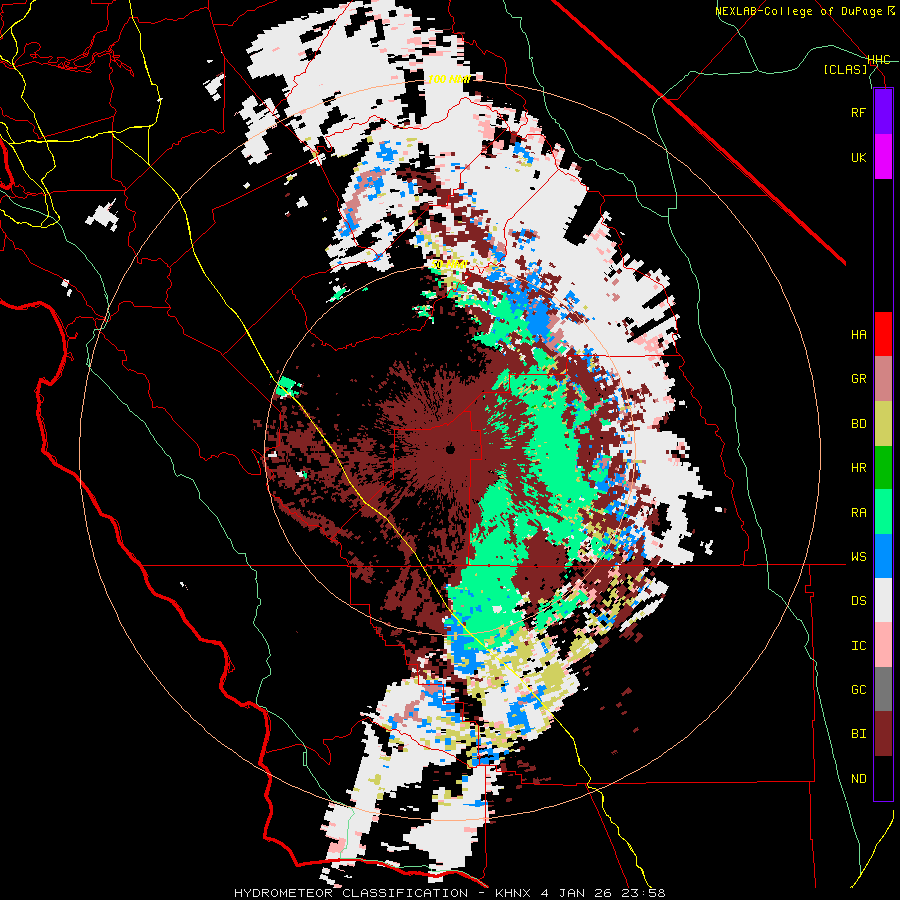Click the HA red legend swatch
This screenshot has height=900, width=900.
tap(883, 334)
